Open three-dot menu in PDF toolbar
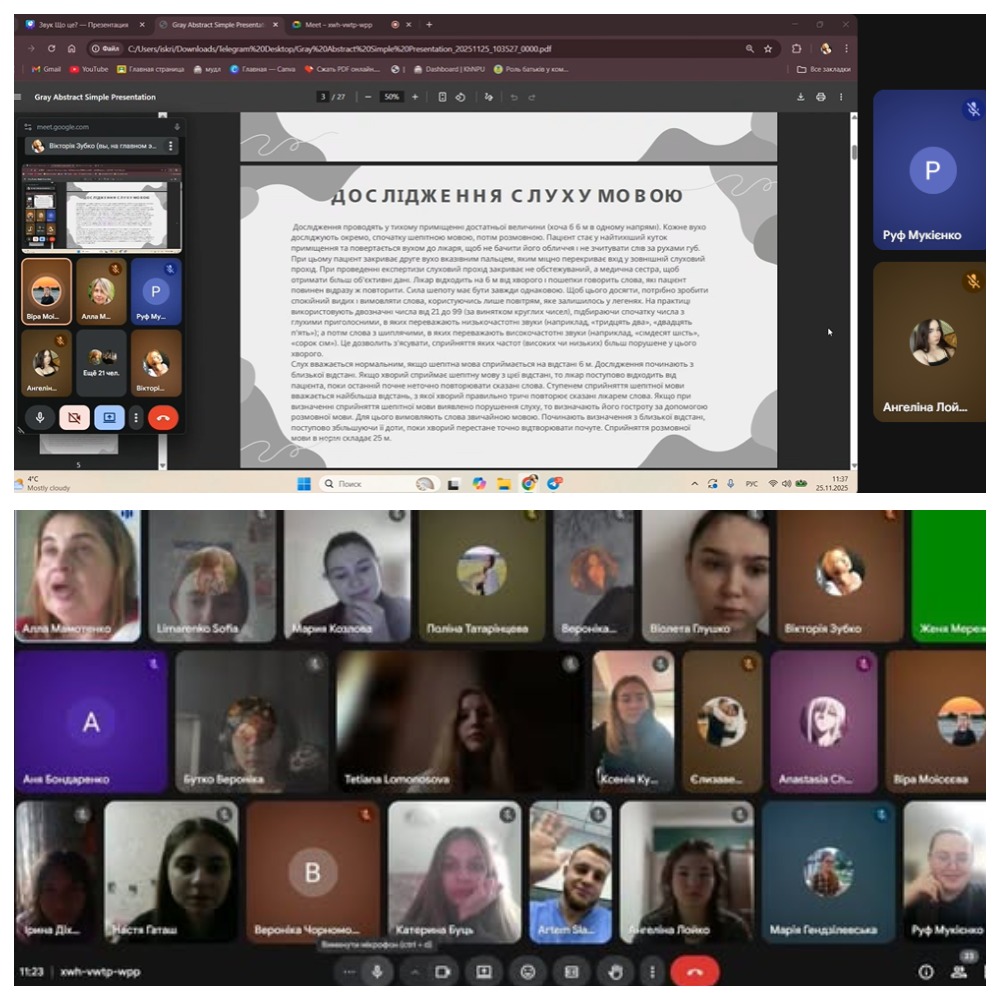 pyautogui.click(x=840, y=97)
